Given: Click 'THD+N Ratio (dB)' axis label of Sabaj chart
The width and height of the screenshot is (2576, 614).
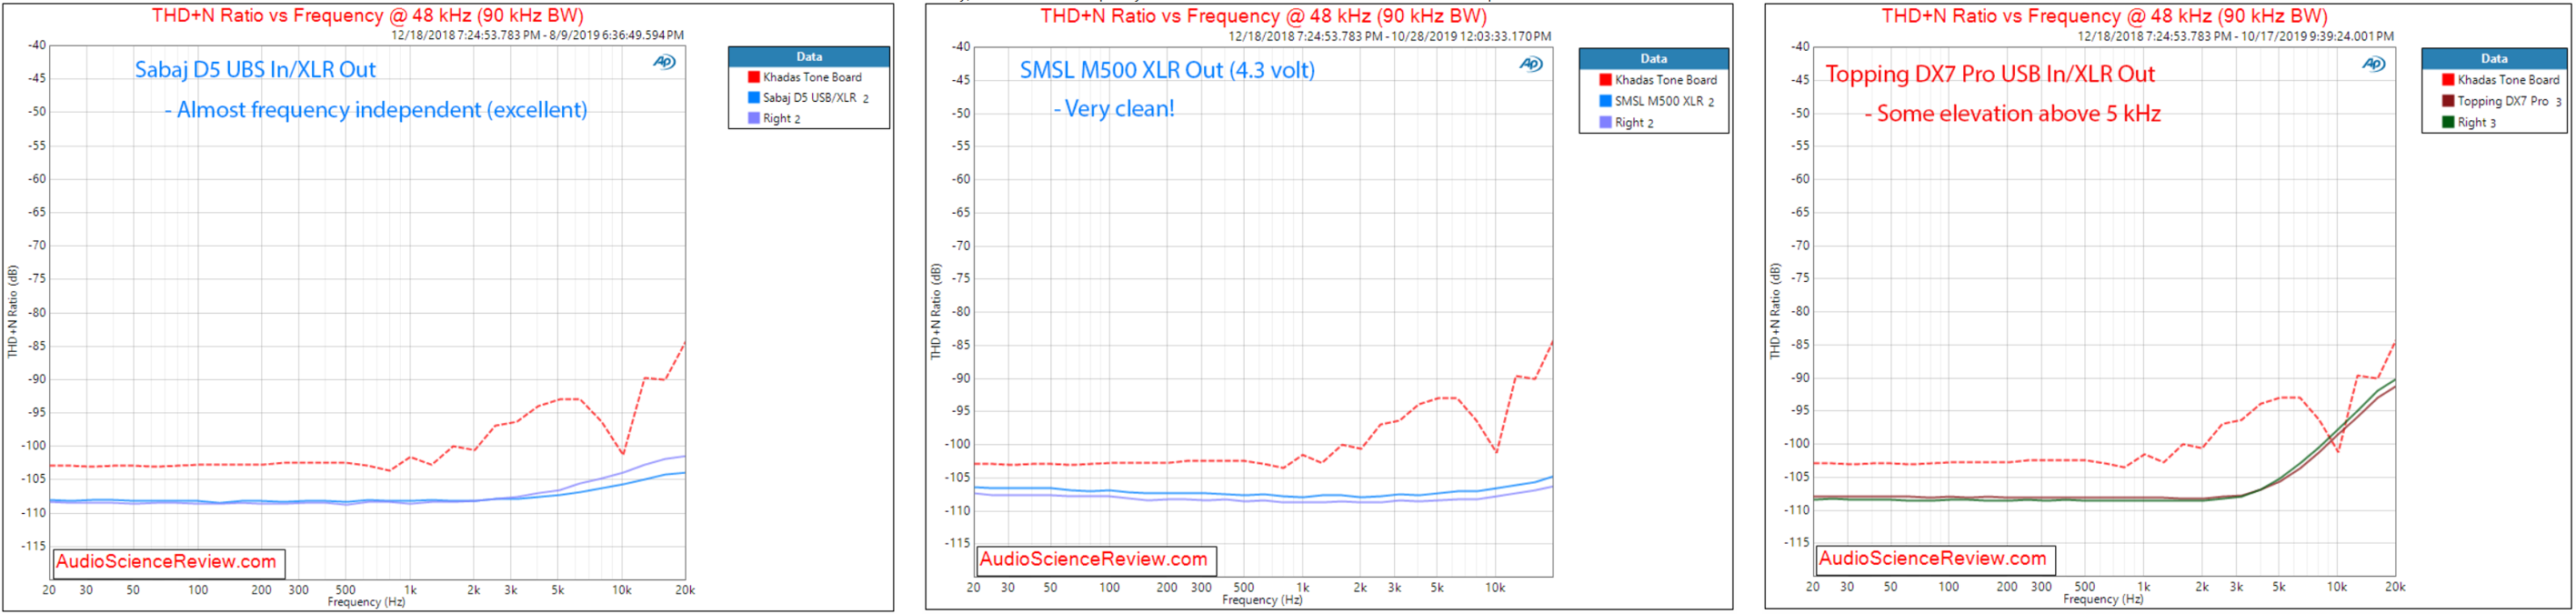Looking at the screenshot, I should tap(13, 311).
